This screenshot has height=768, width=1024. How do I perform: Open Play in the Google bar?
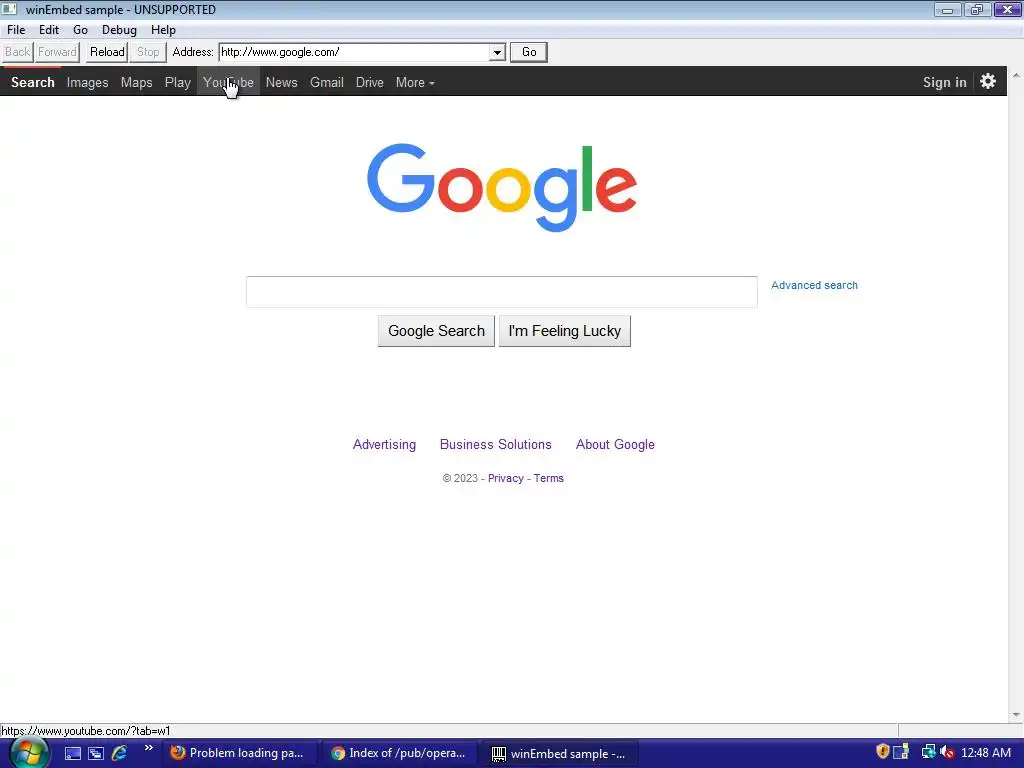click(x=178, y=82)
